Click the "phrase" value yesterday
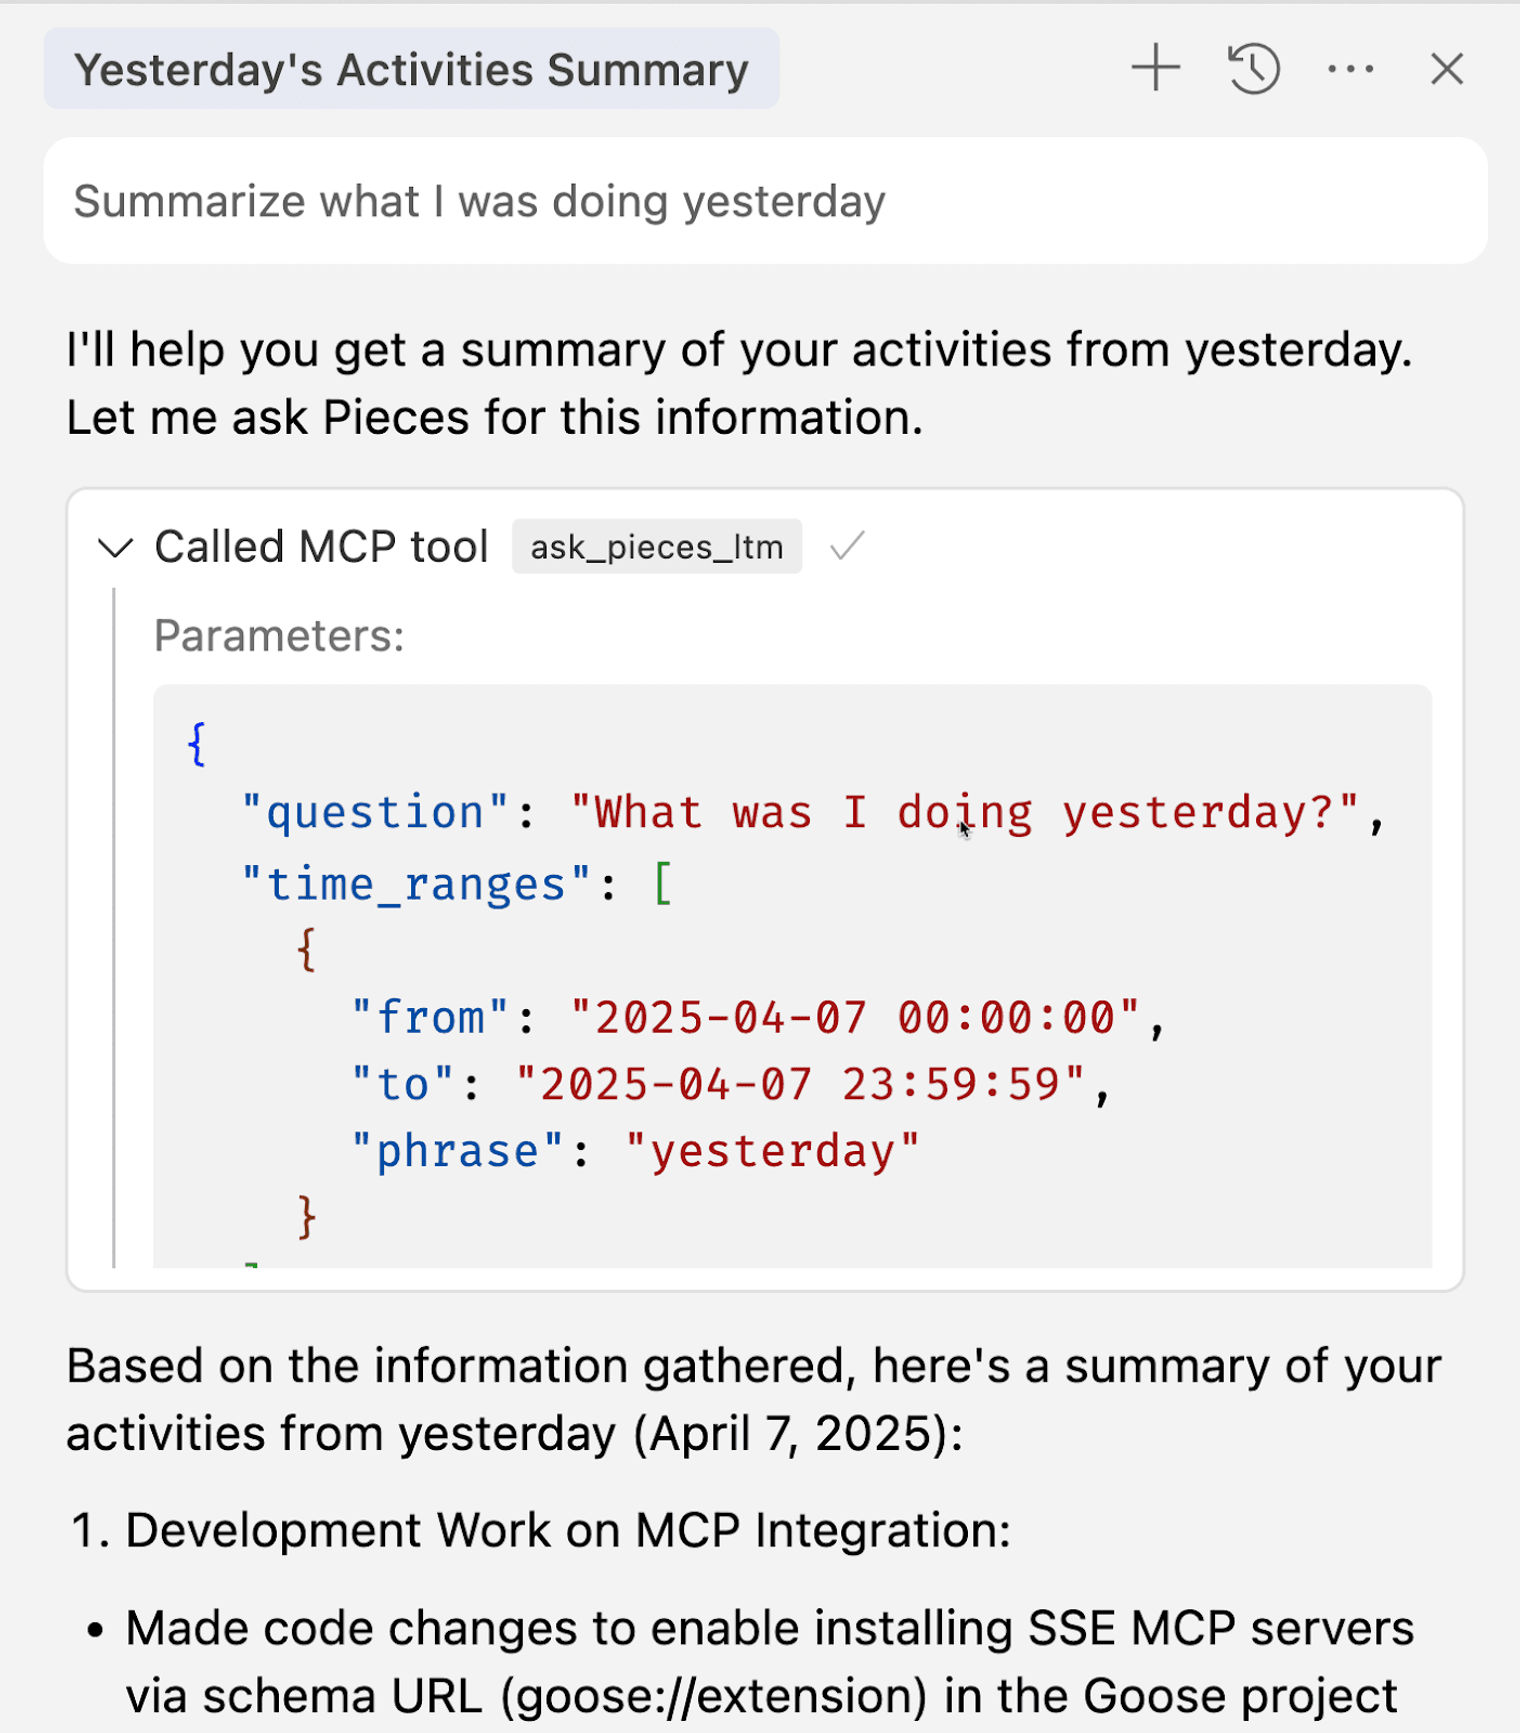Image resolution: width=1520 pixels, height=1733 pixels. (772, 1151)
